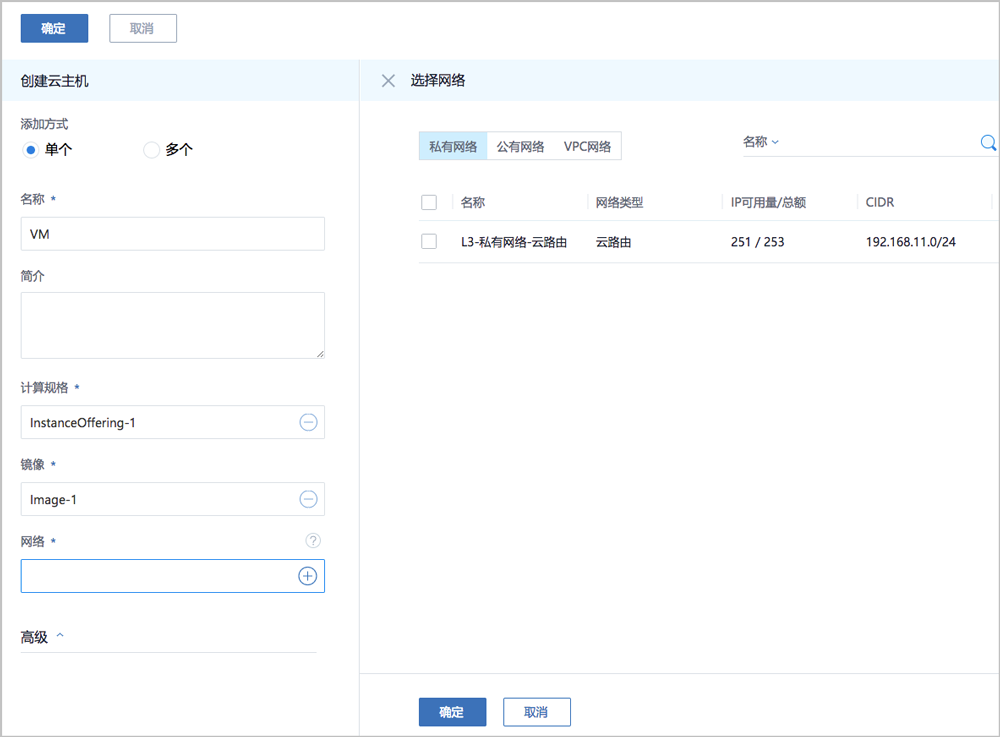The height and width of the screenshot is (737, 1000).
Task: Switch to the 公有网络 tab
Action: (x=520, y=147)
